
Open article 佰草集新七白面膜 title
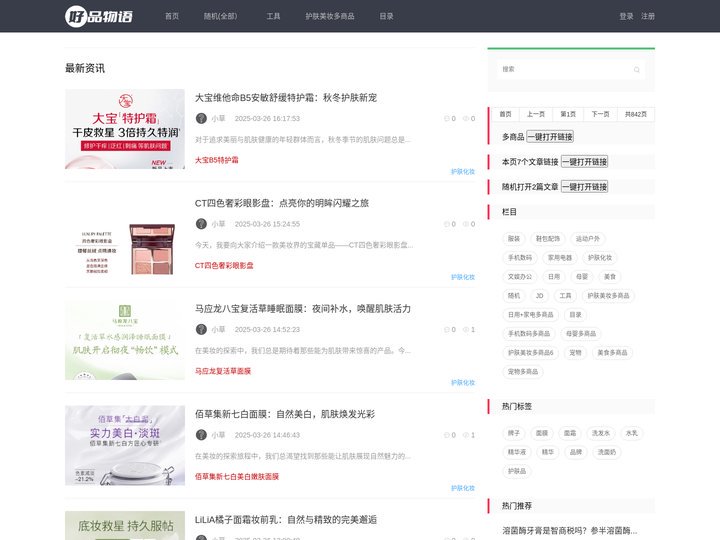(x=285, y=414)
